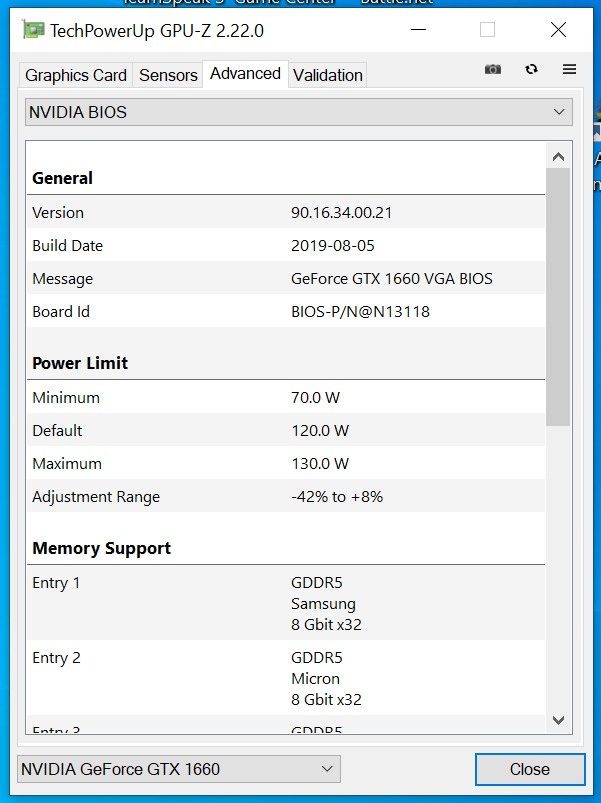Open the NVIDIA GeForce GTX 1660 device dropdown
This screenshot has height=803, width=601.
(179, 769)
